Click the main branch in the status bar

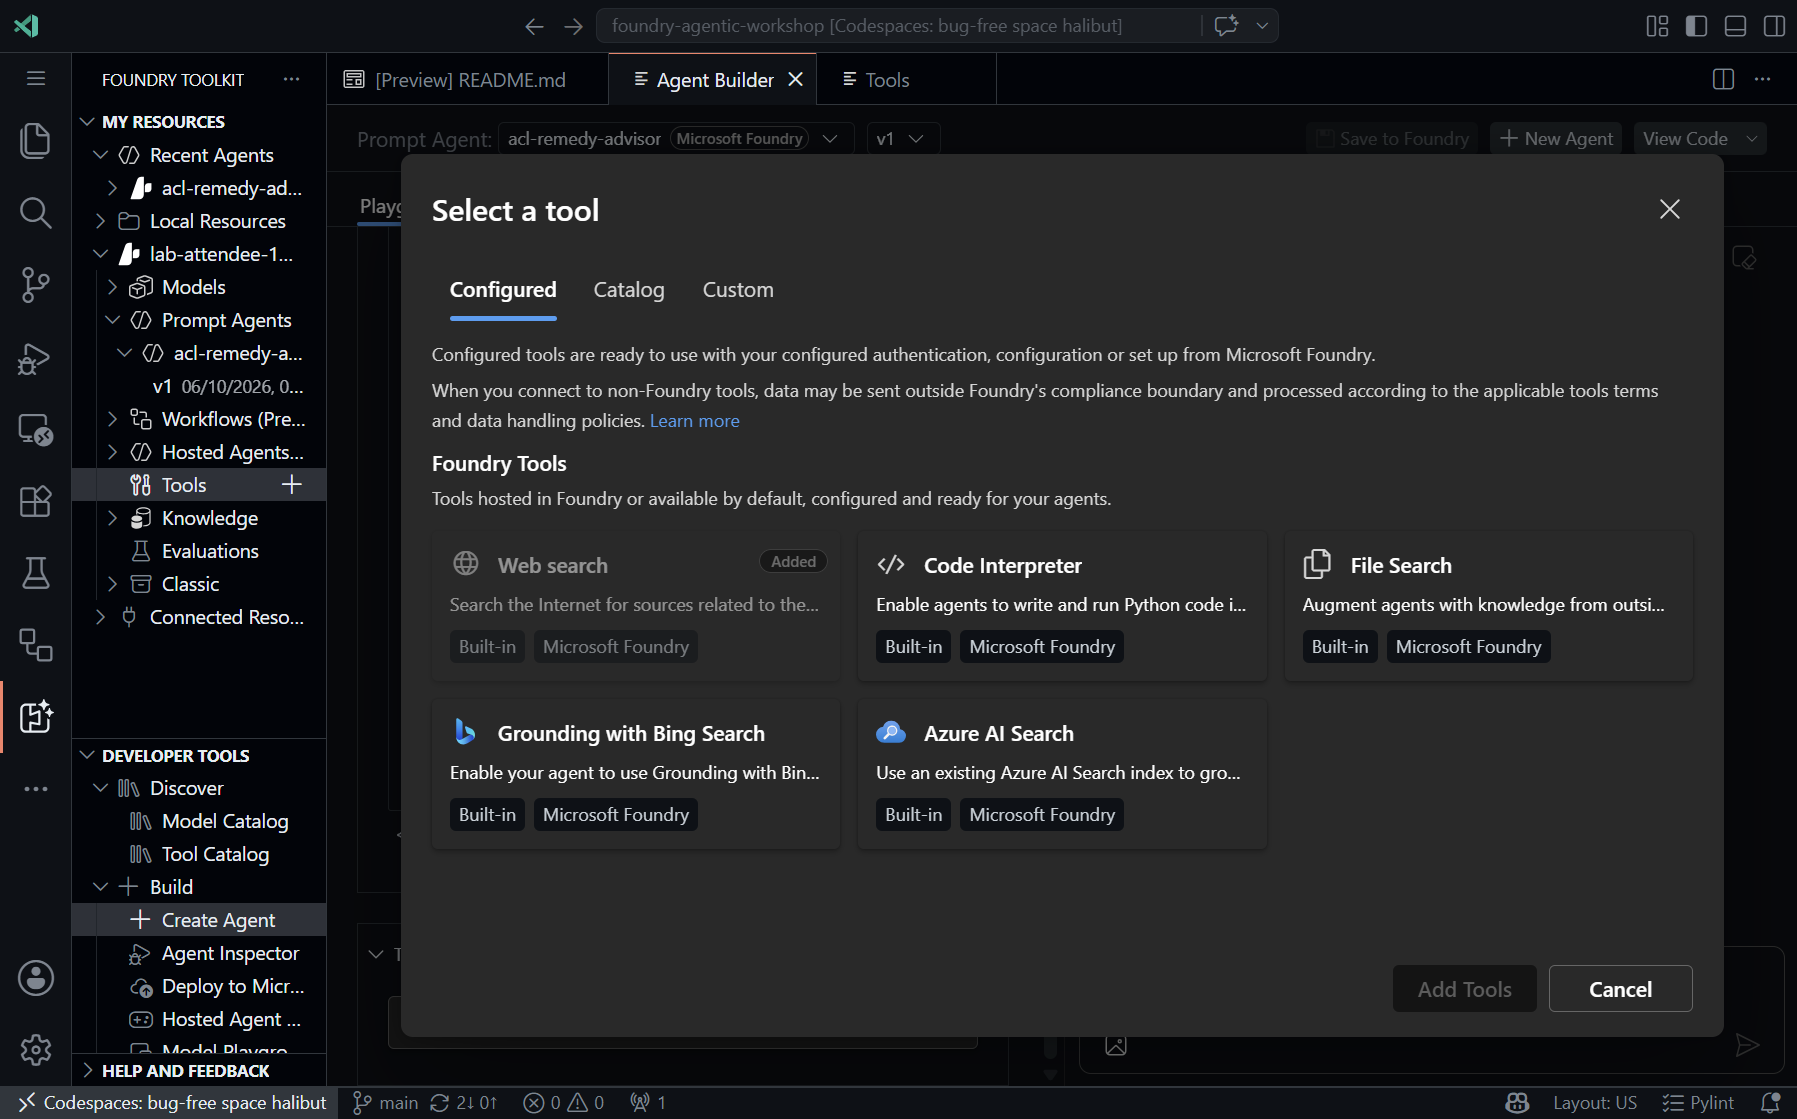pyautogui.click(x=386, y=1103)
